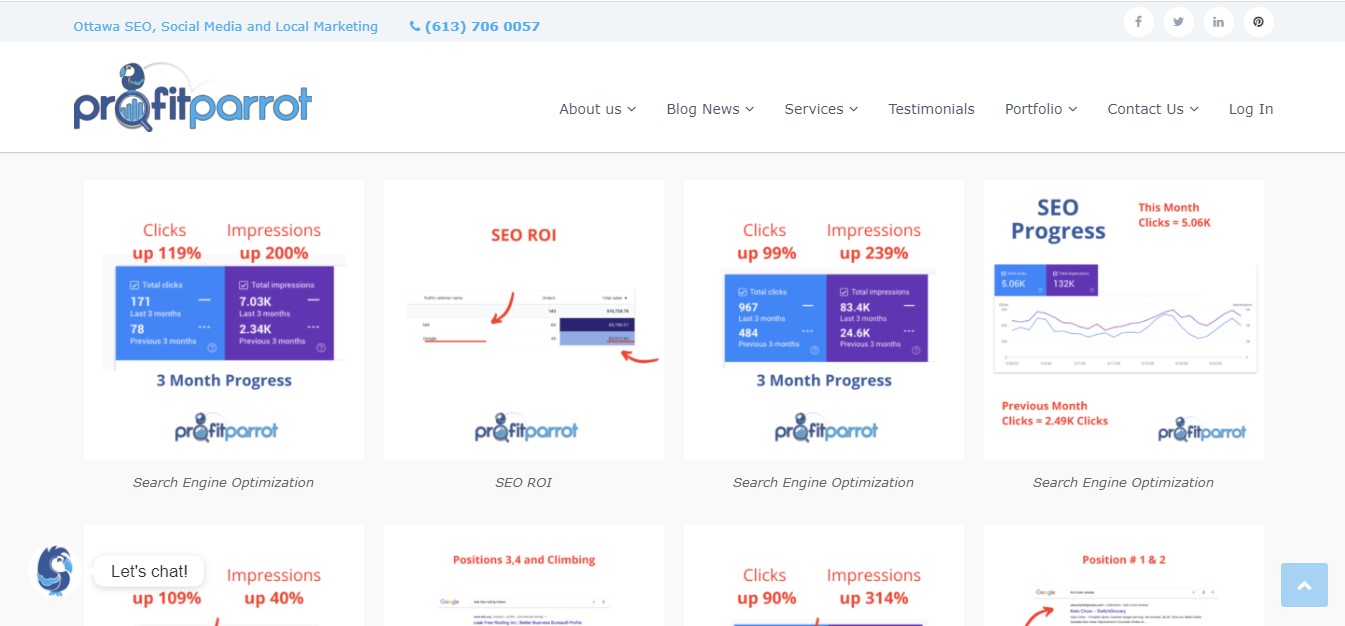Image resolution: width=1345 pixels, height=626 pixels.
Task: Open the Pinterest social icon
Action: click(1258, 22)
